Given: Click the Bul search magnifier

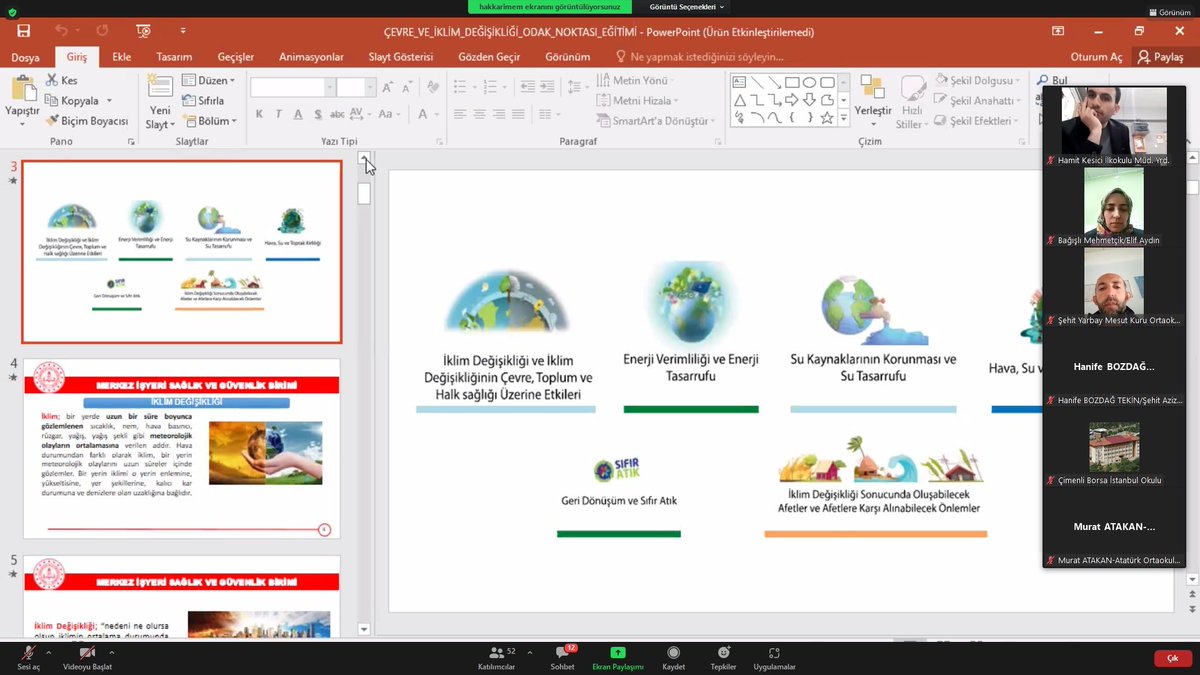Looking at the screenshot, I should tap(1052, 80).
